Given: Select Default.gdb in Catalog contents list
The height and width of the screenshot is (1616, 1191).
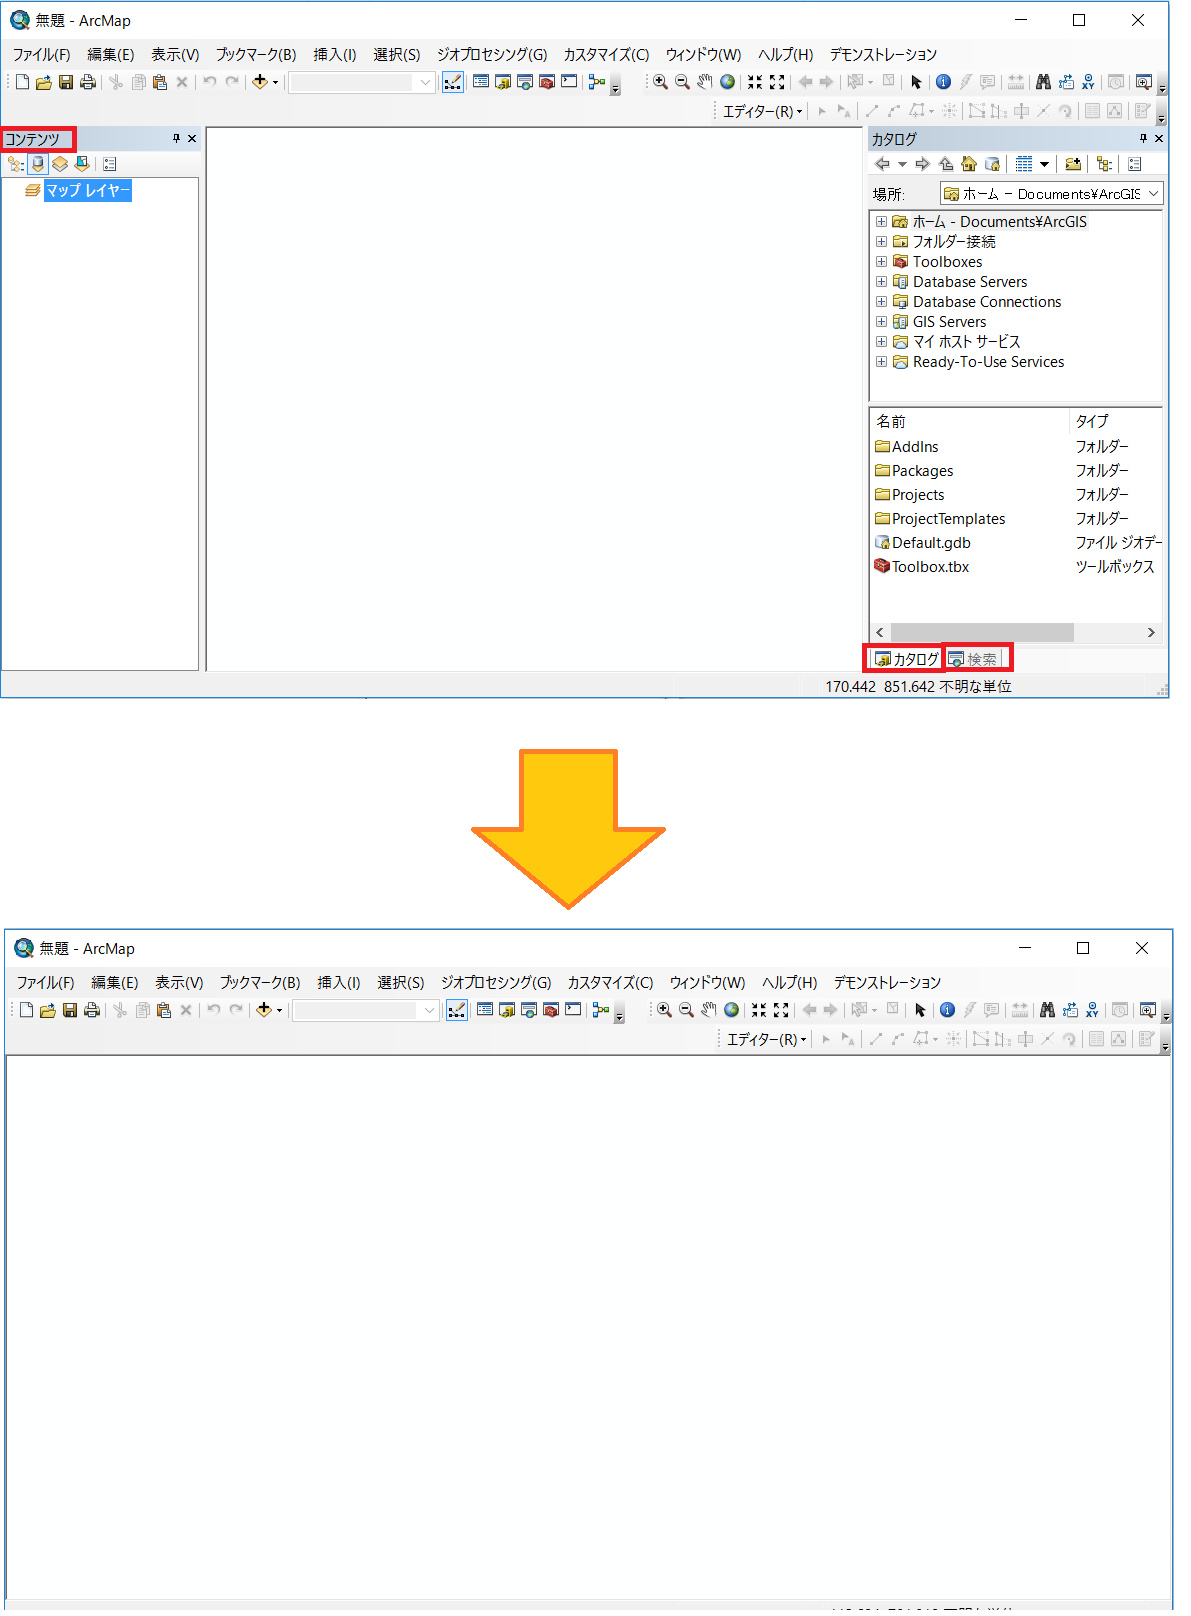Looking at the screenshot, I should (x=931, y=543).
